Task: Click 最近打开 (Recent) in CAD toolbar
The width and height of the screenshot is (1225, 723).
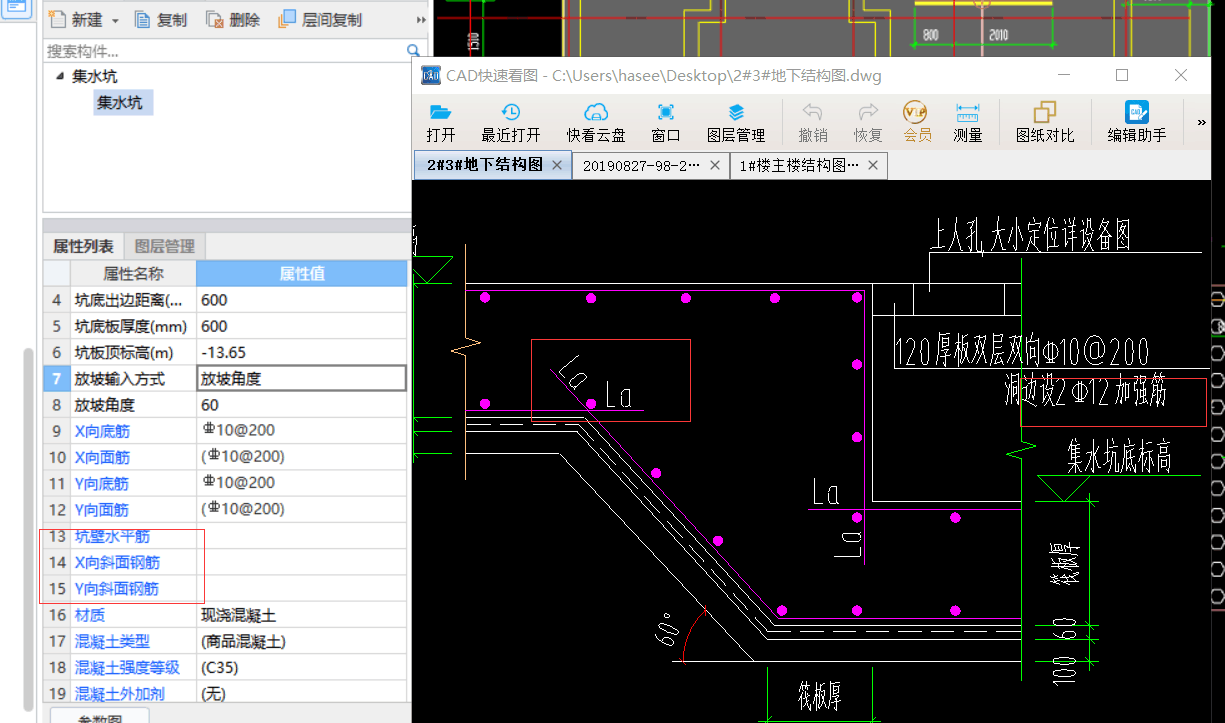Action: (x=511, y=122)
